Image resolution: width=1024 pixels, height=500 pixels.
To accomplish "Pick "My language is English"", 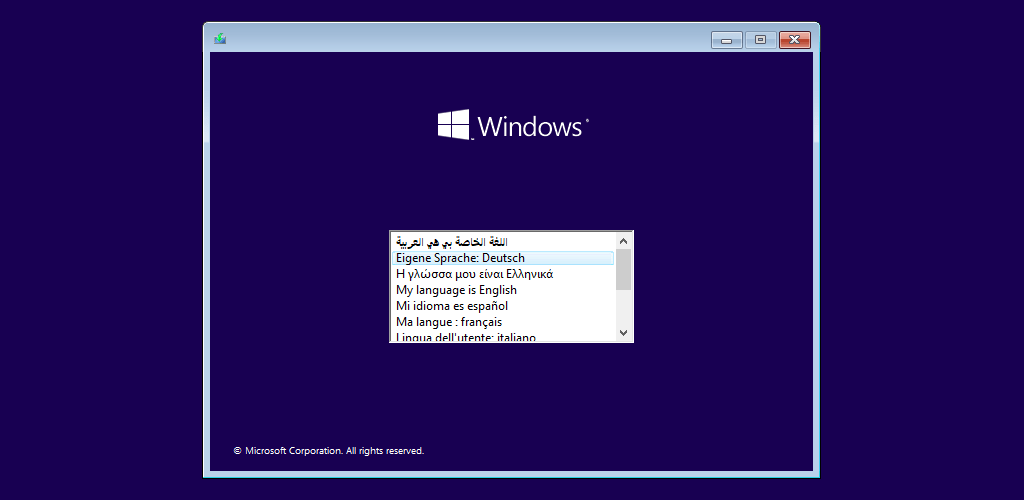I will point(503,290).
